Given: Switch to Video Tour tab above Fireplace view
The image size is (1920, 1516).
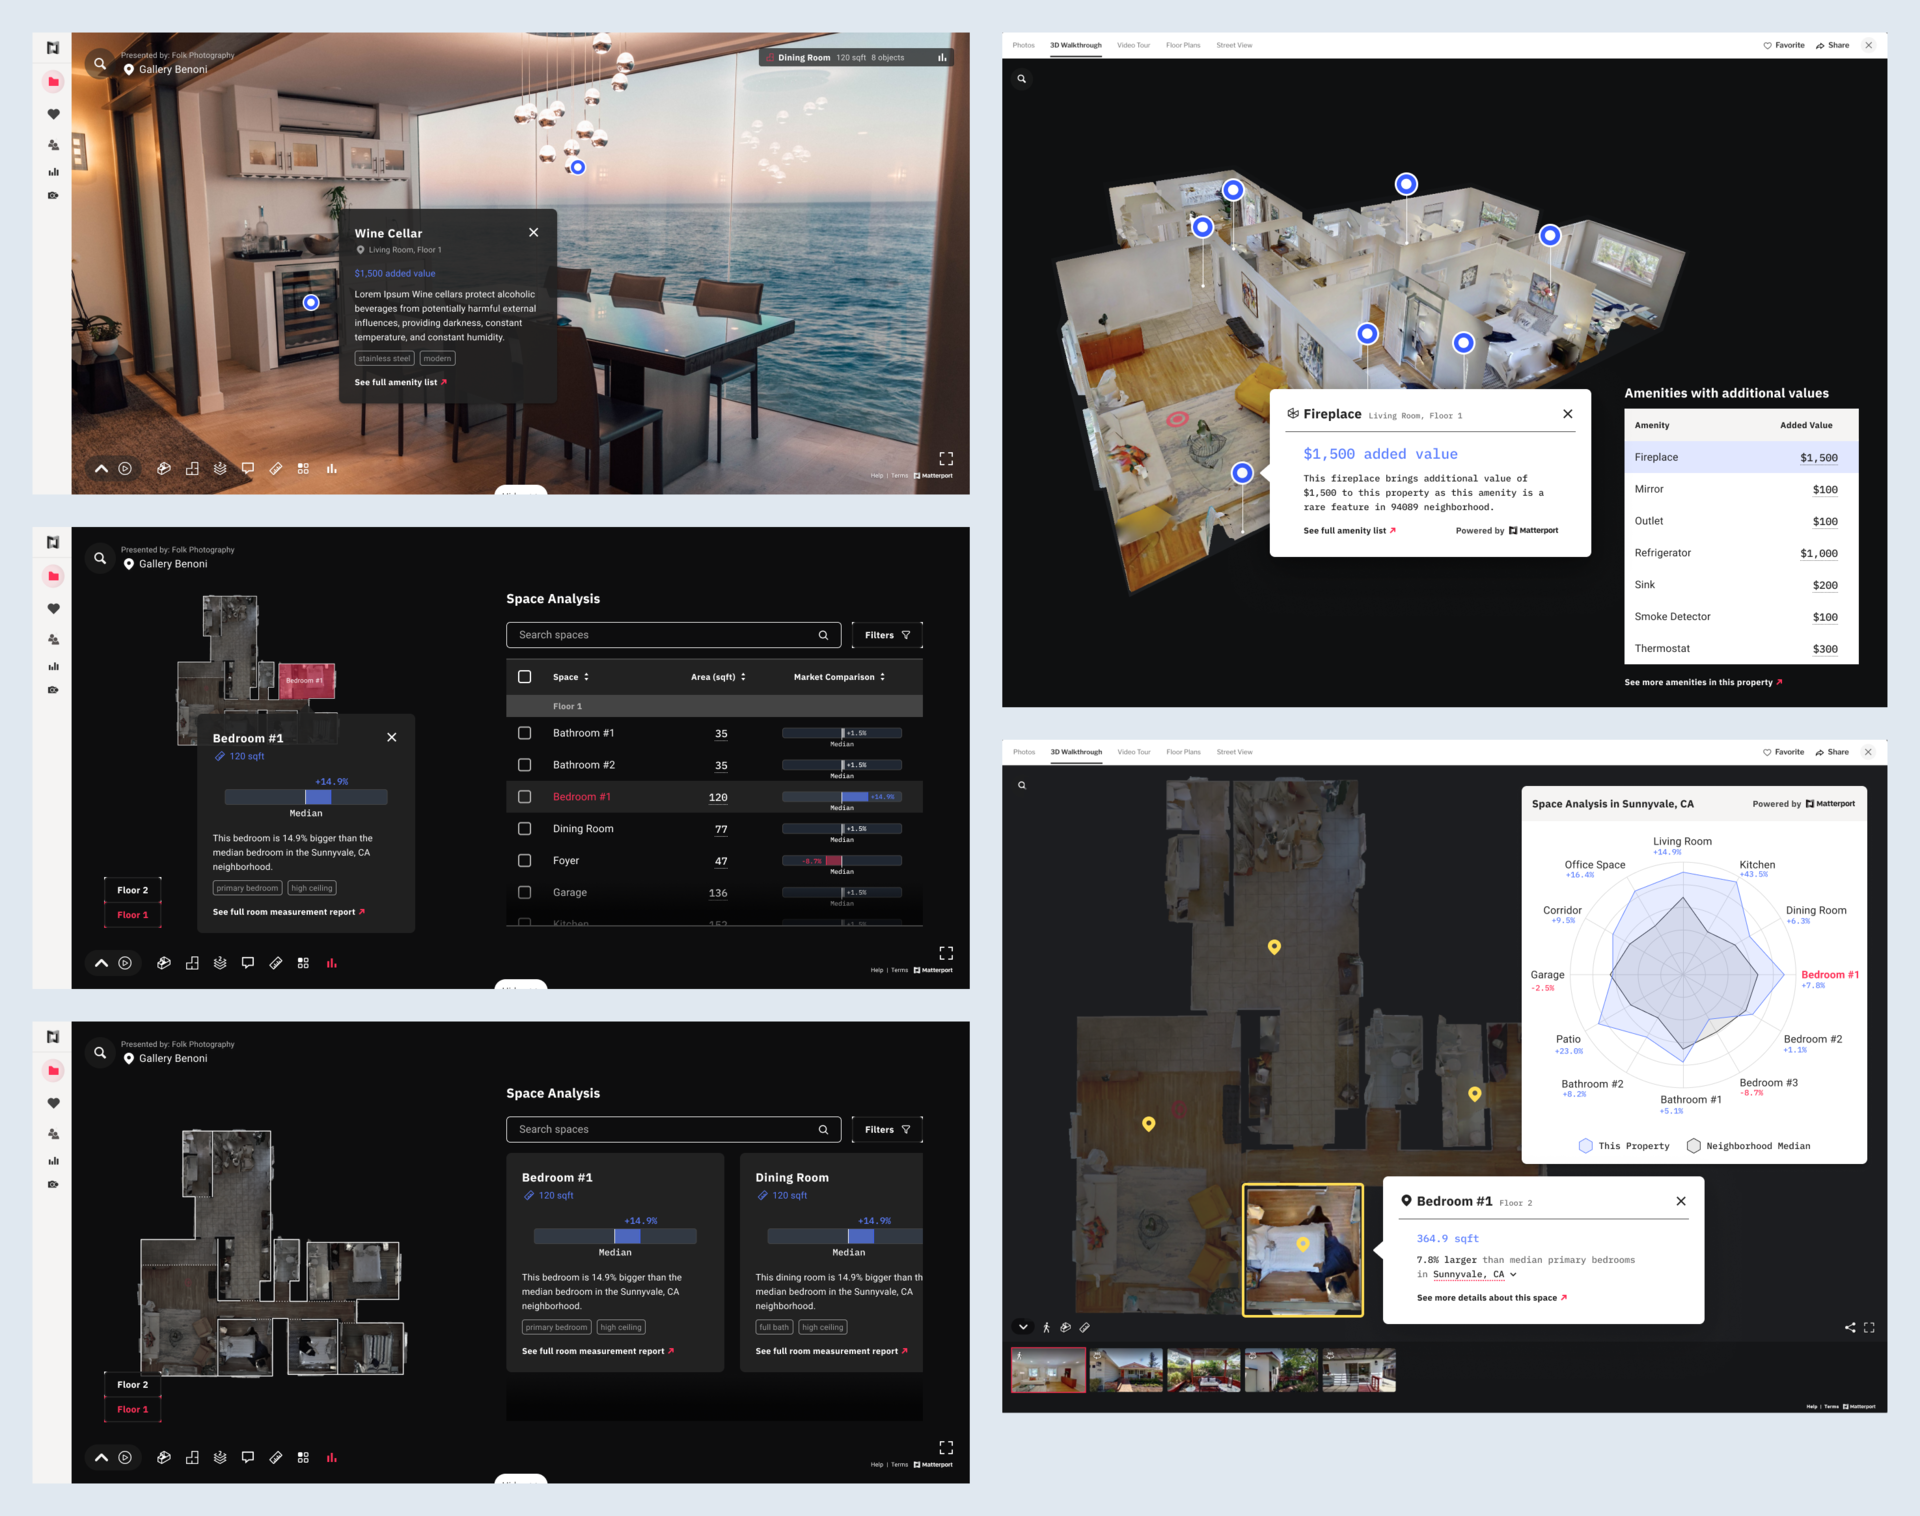Looking at the screenshot, I should coord(1133,45).
